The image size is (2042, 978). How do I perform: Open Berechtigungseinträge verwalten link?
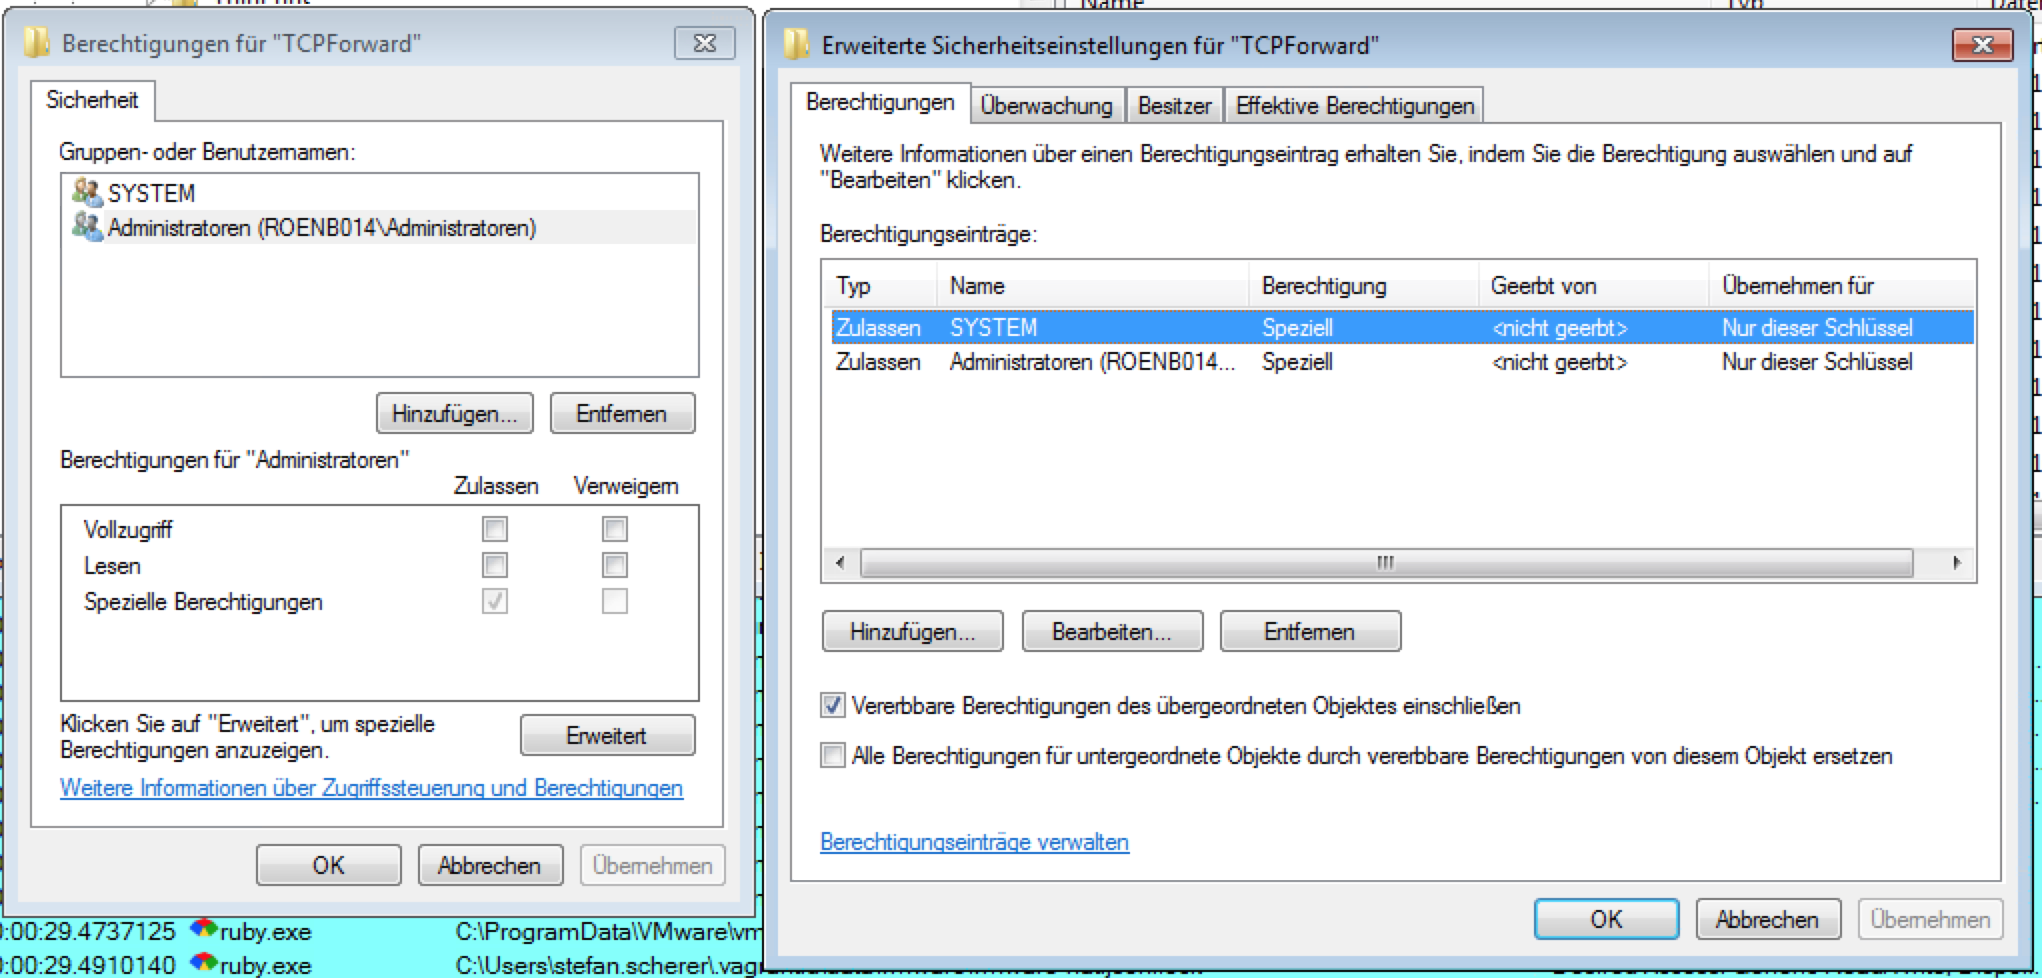[x=974, y=842]
